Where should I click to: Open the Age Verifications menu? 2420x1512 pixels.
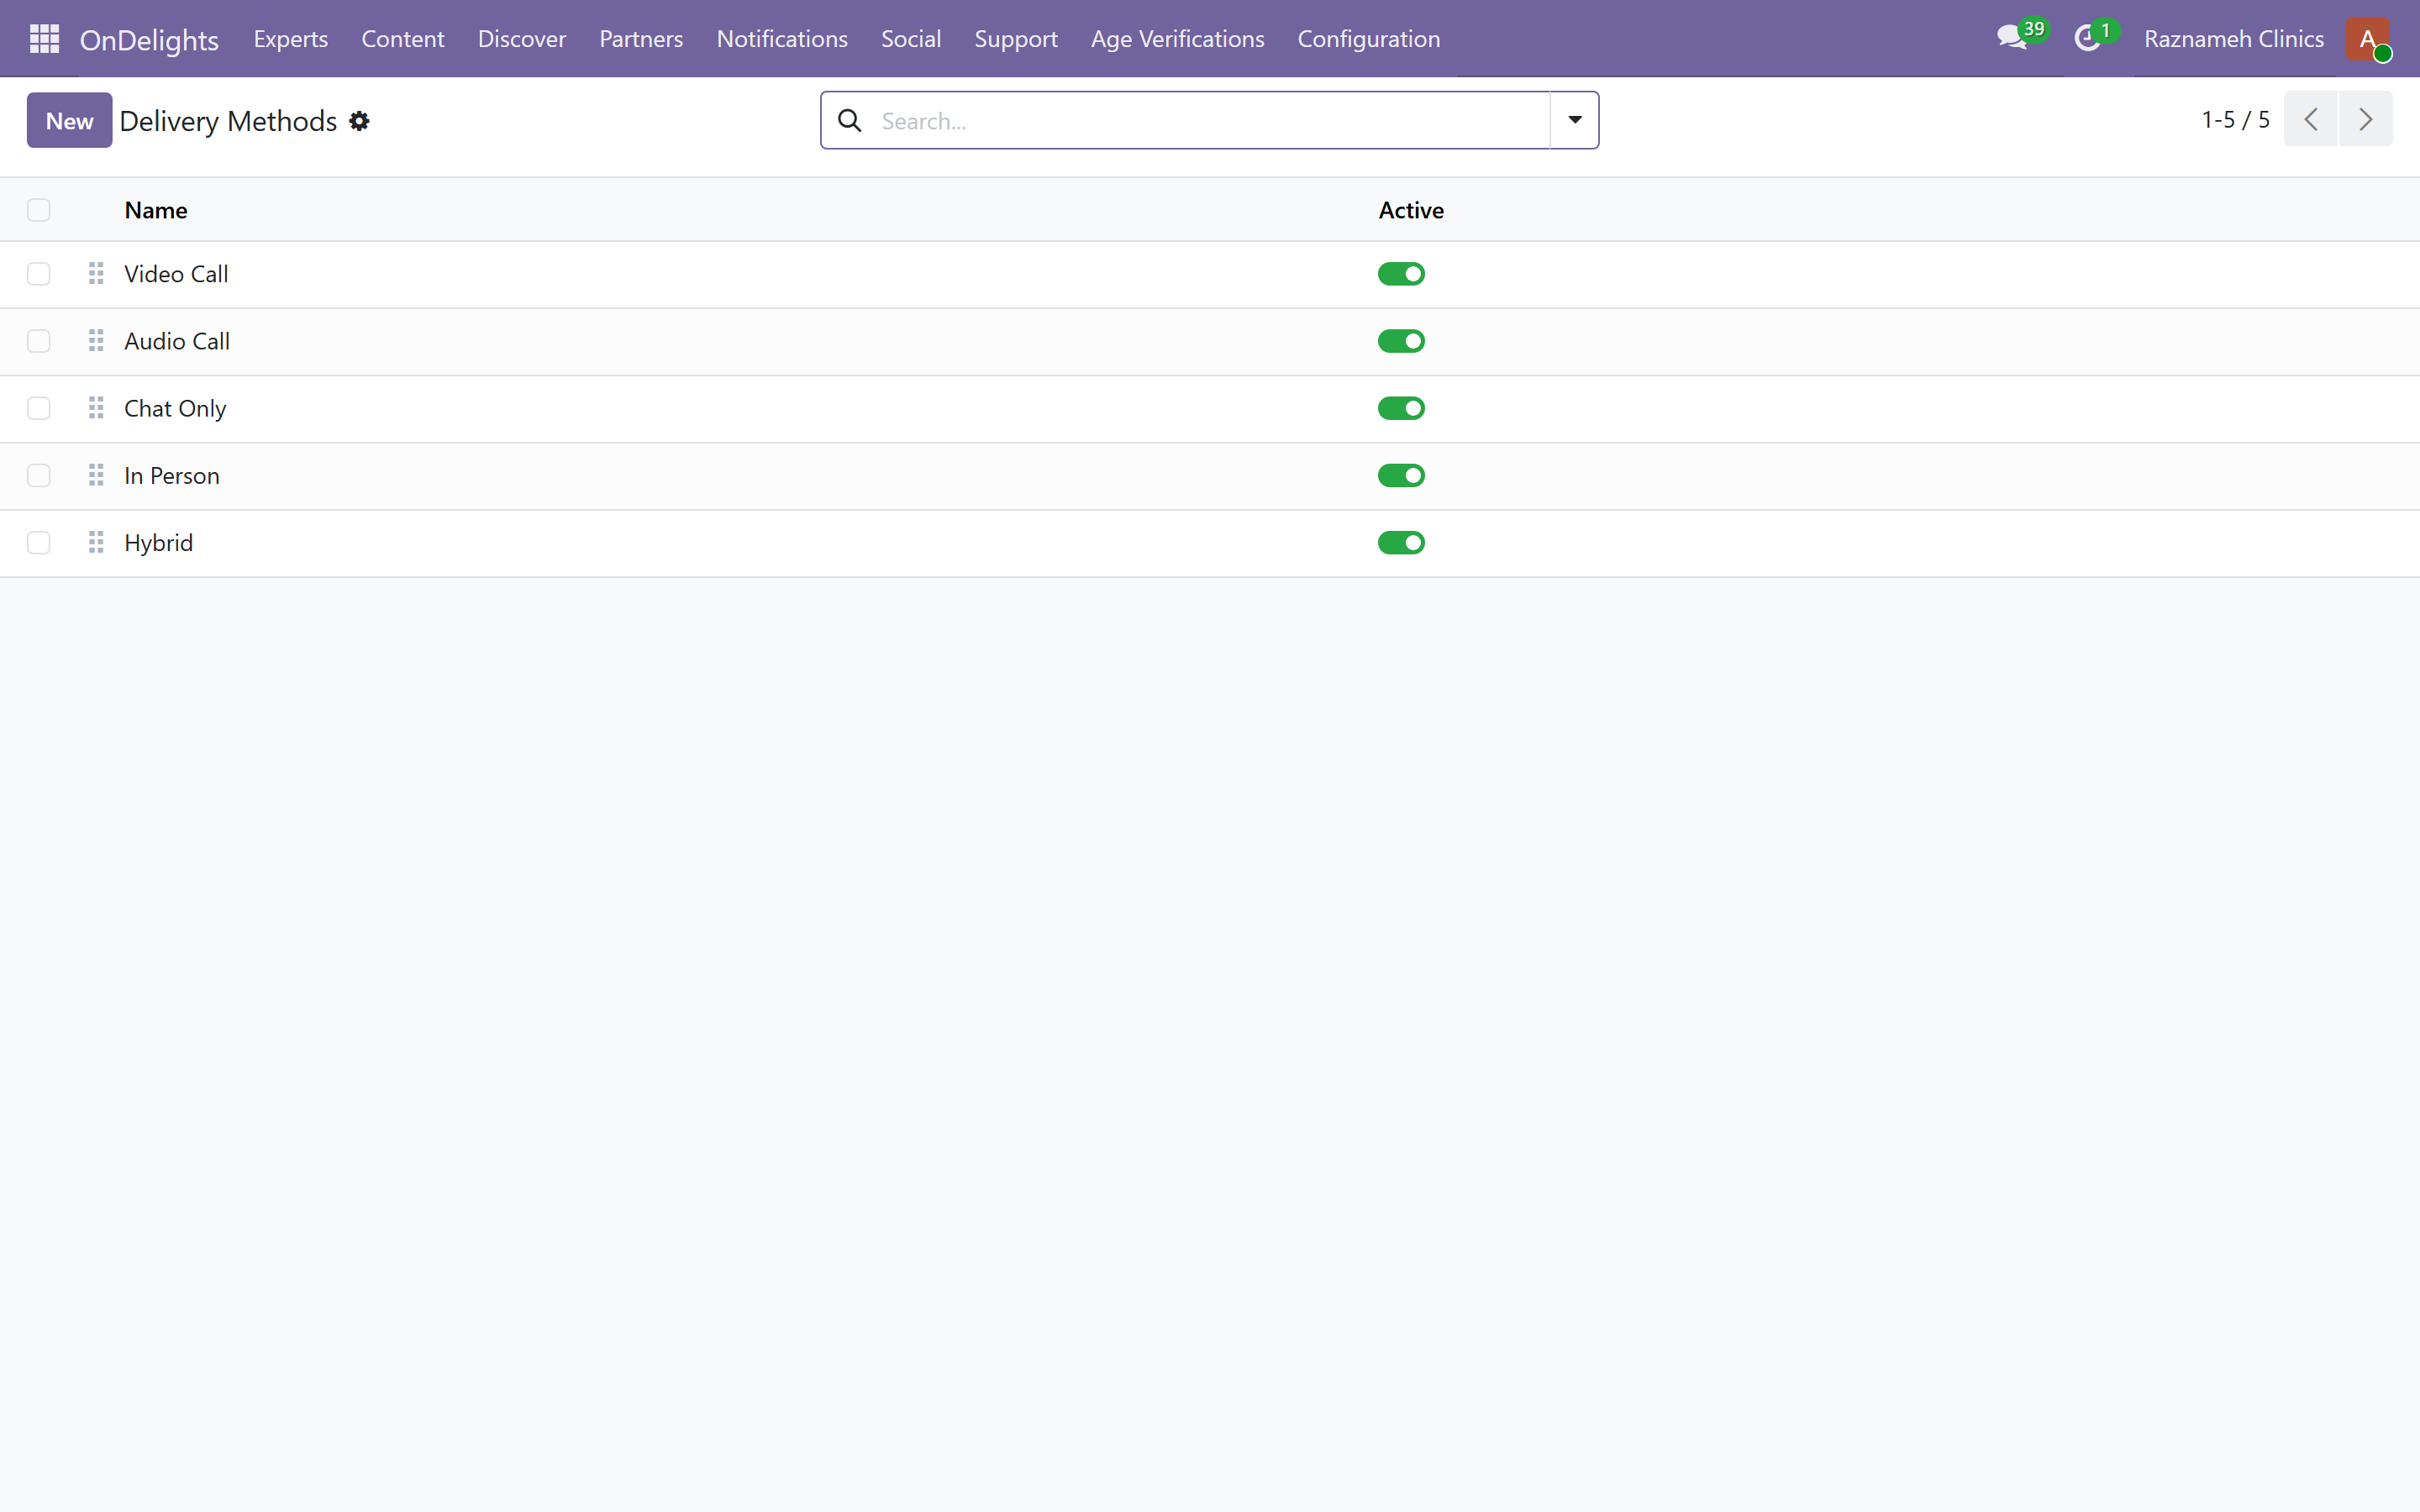coord(1177,39)
